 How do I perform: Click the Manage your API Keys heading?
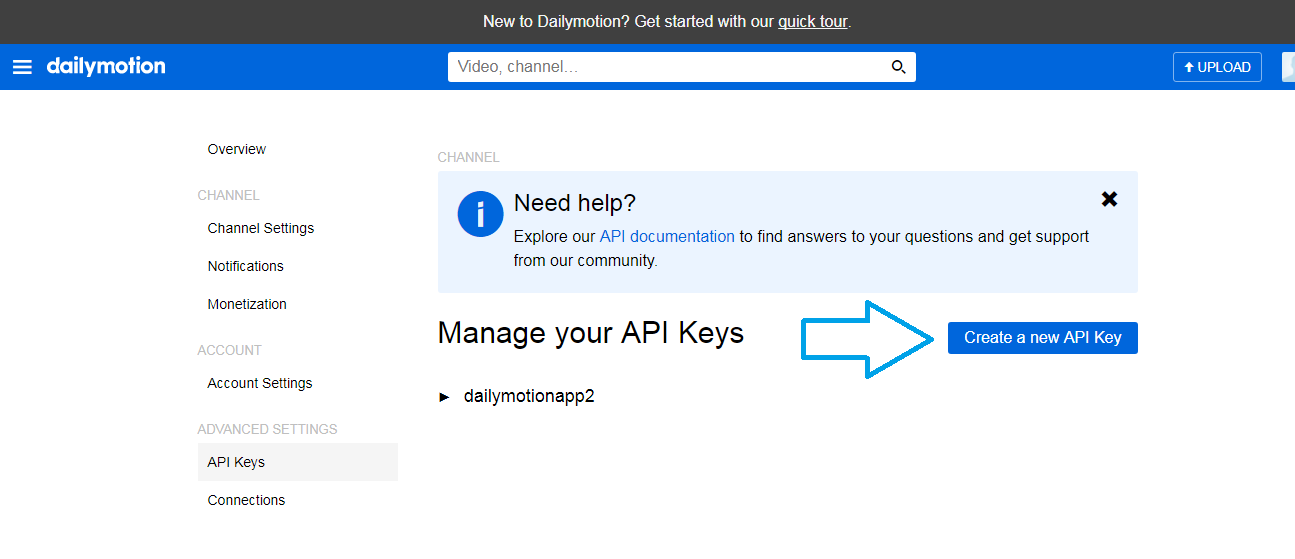point(591,333)
